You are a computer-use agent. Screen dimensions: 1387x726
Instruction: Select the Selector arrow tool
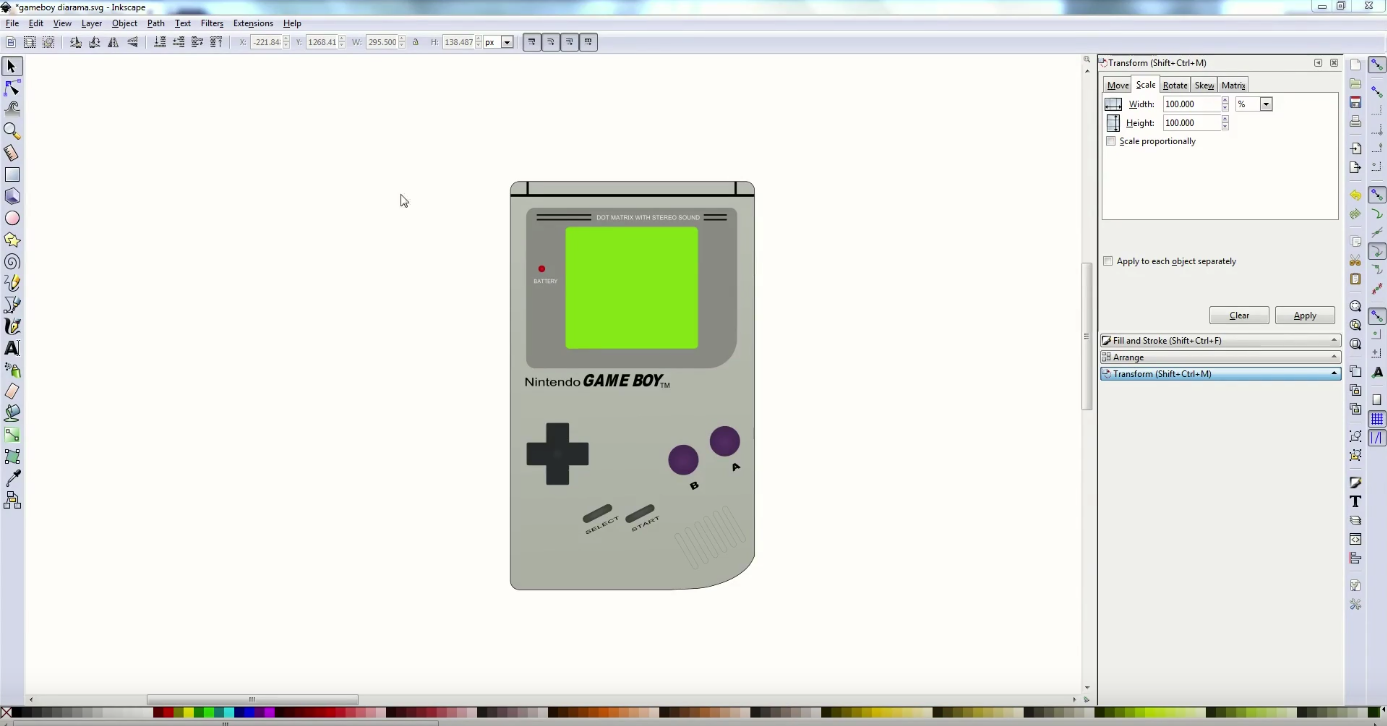tap(12, 67)
